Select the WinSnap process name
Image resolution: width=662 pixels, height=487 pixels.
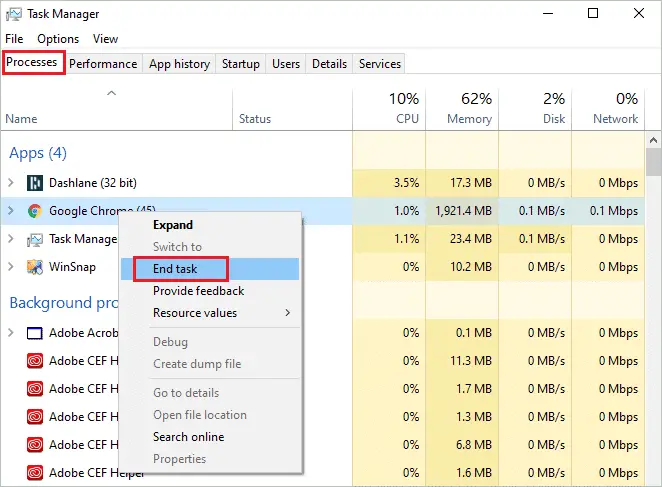pyautogui.click(x=72, y=267)
